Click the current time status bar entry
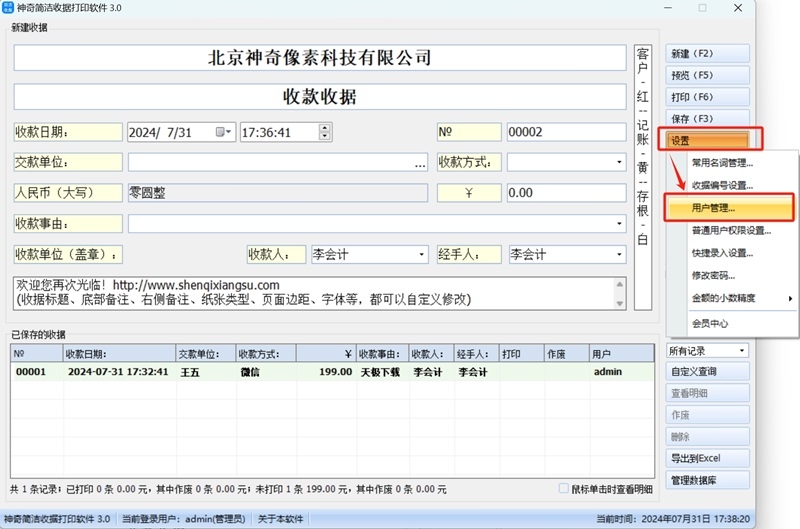Screen dimensions: 800x529 673,519
